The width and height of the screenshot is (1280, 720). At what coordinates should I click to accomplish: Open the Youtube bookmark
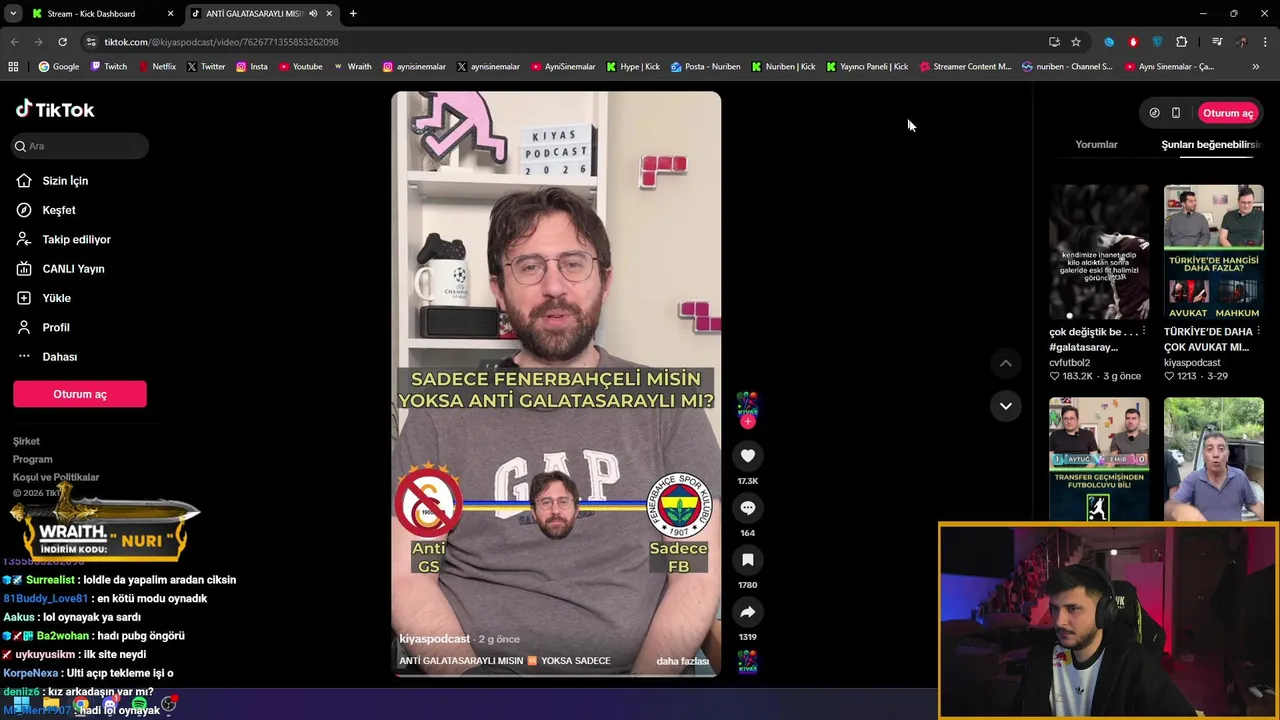pos(301,67)
